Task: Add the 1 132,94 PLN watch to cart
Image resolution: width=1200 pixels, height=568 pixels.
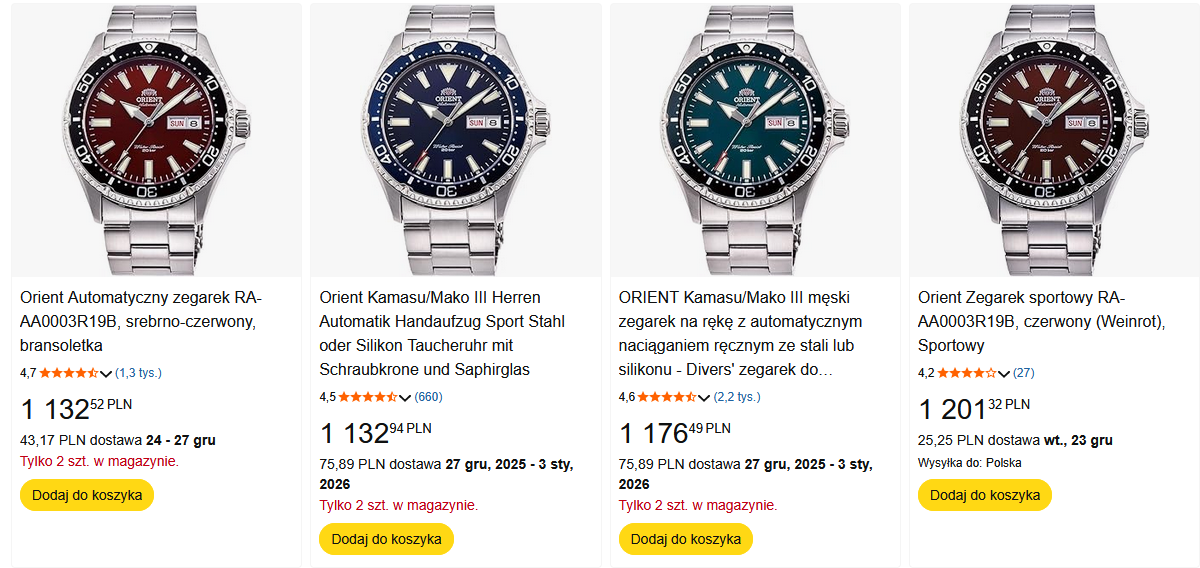Action: [x=386, y=539]
